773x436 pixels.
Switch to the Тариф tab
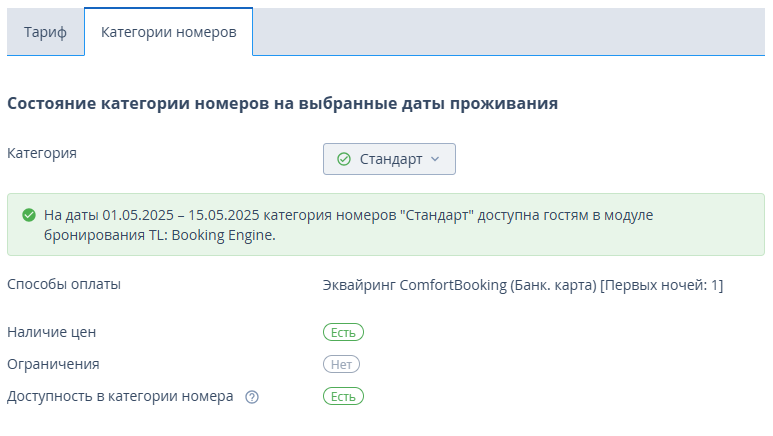point(45,32)
